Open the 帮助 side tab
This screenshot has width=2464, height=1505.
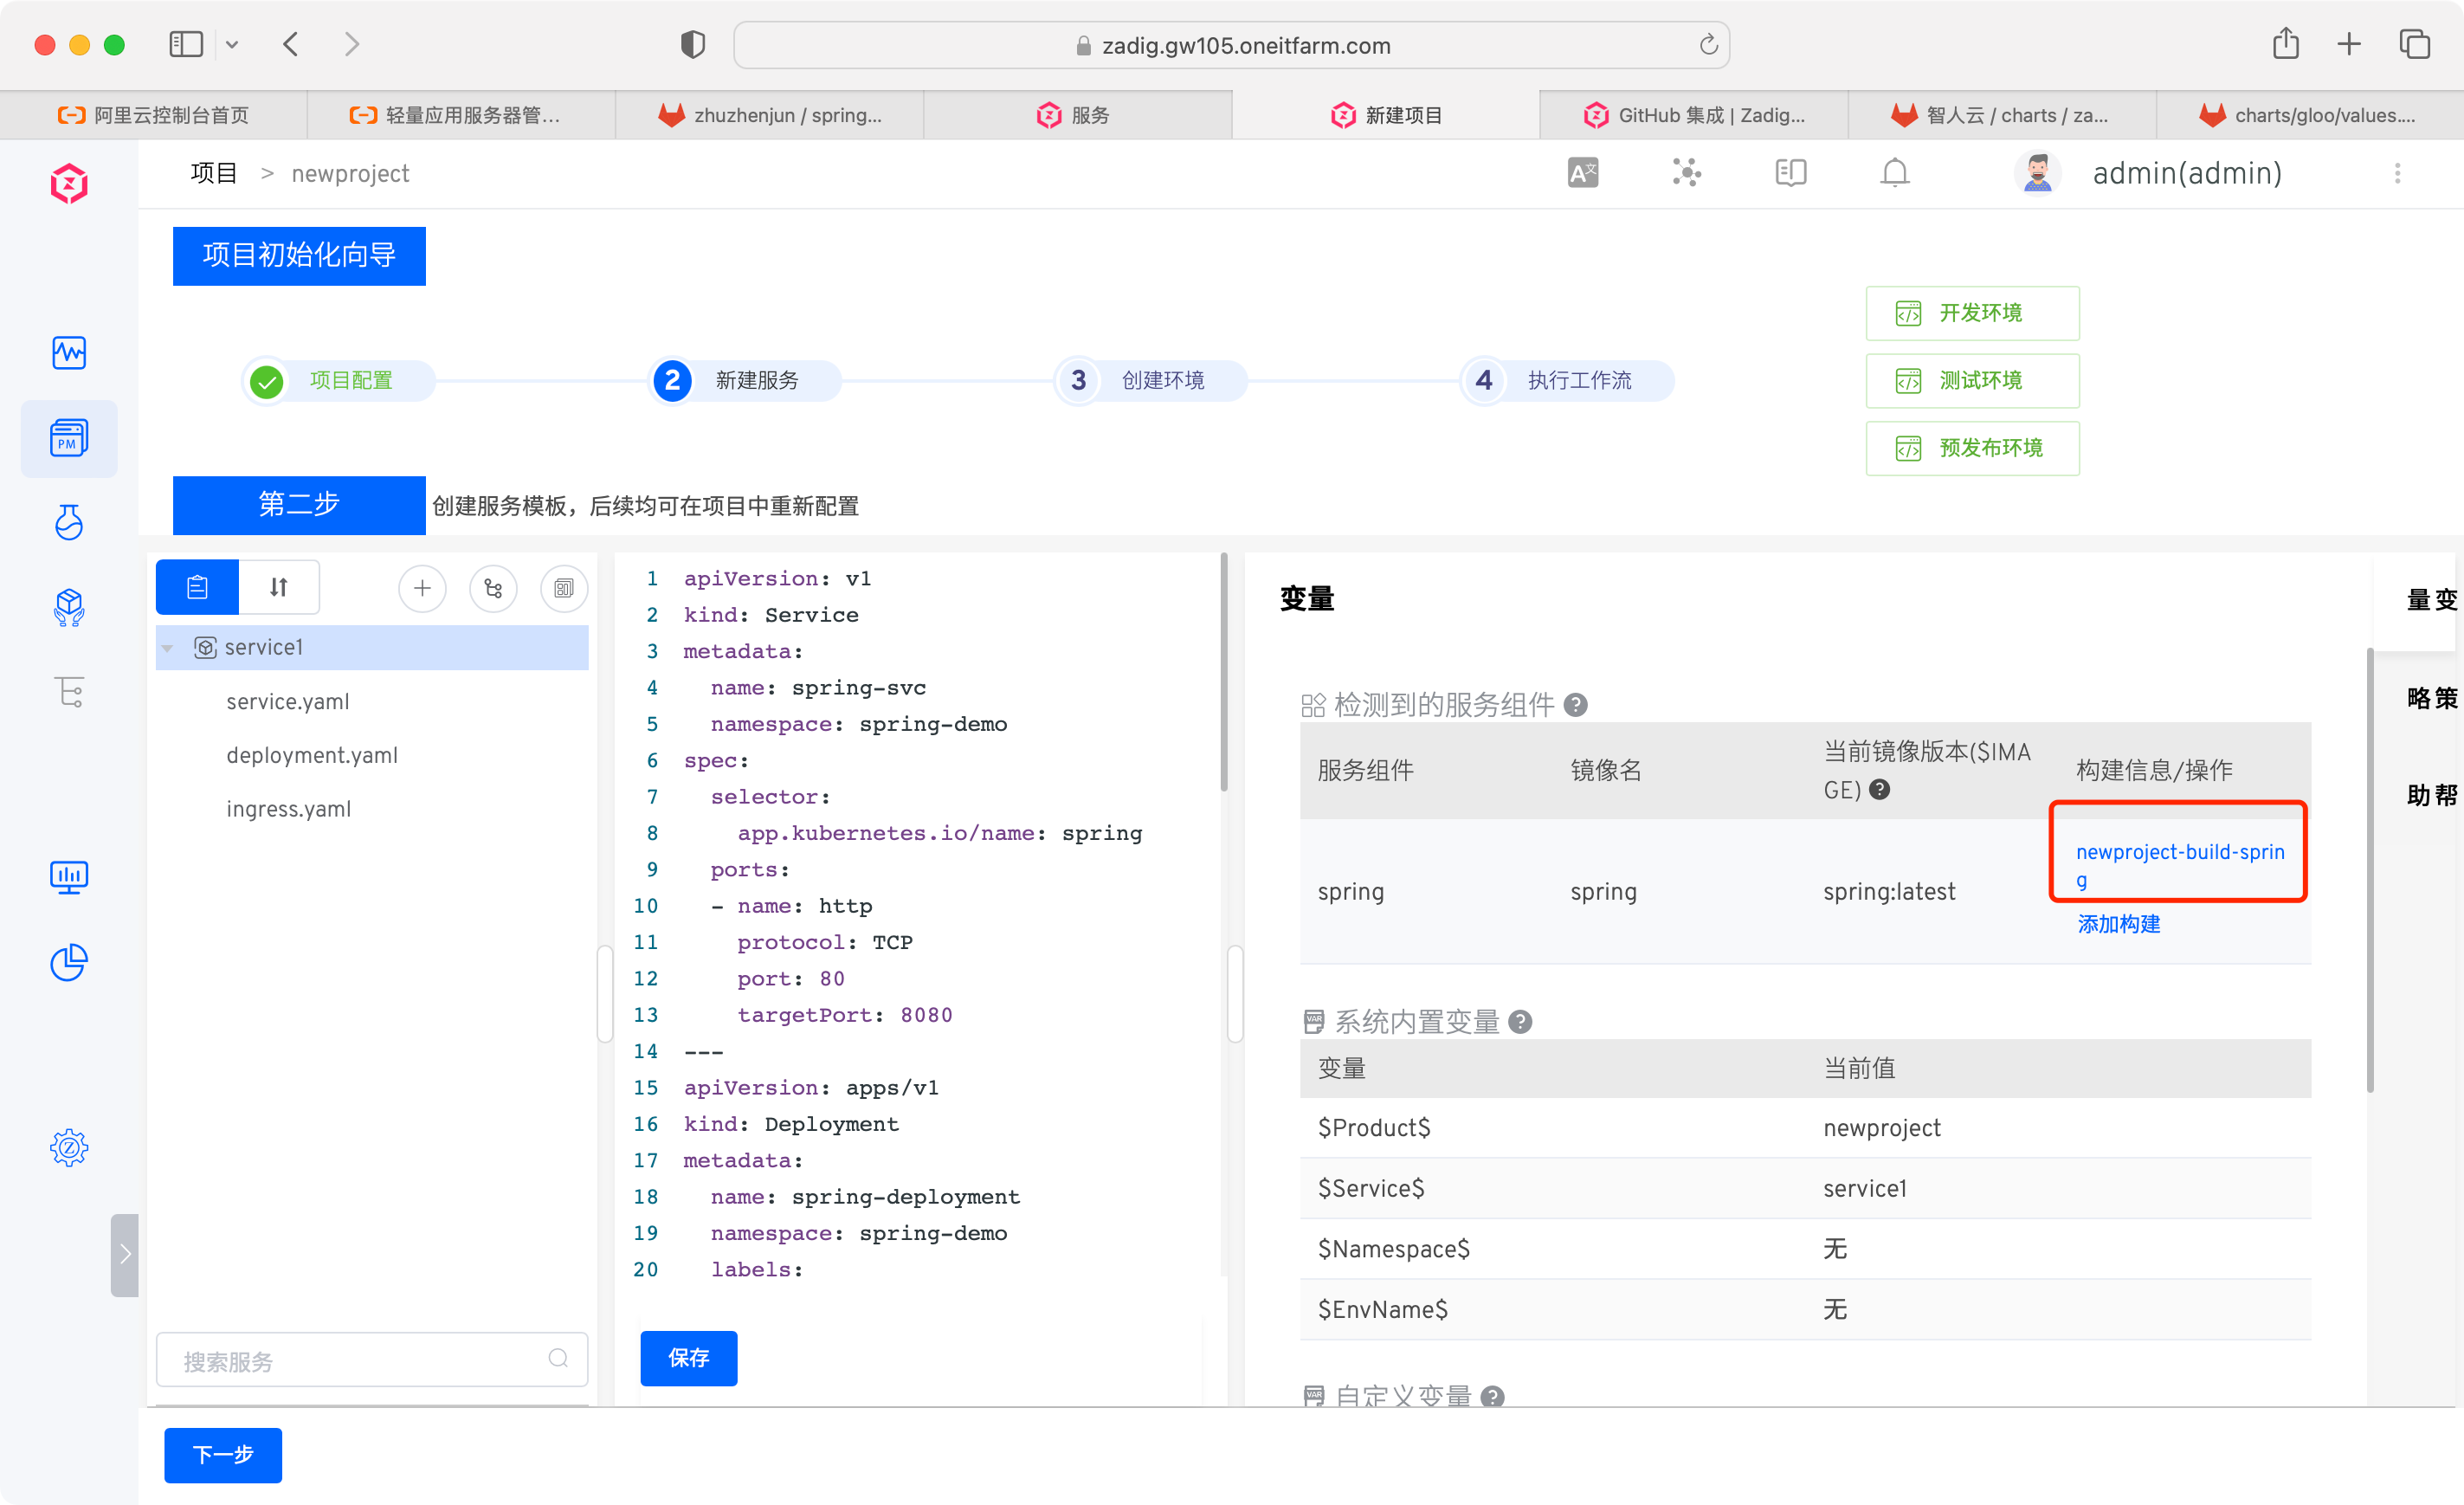pyautogui.click(x=2431, y=795)
